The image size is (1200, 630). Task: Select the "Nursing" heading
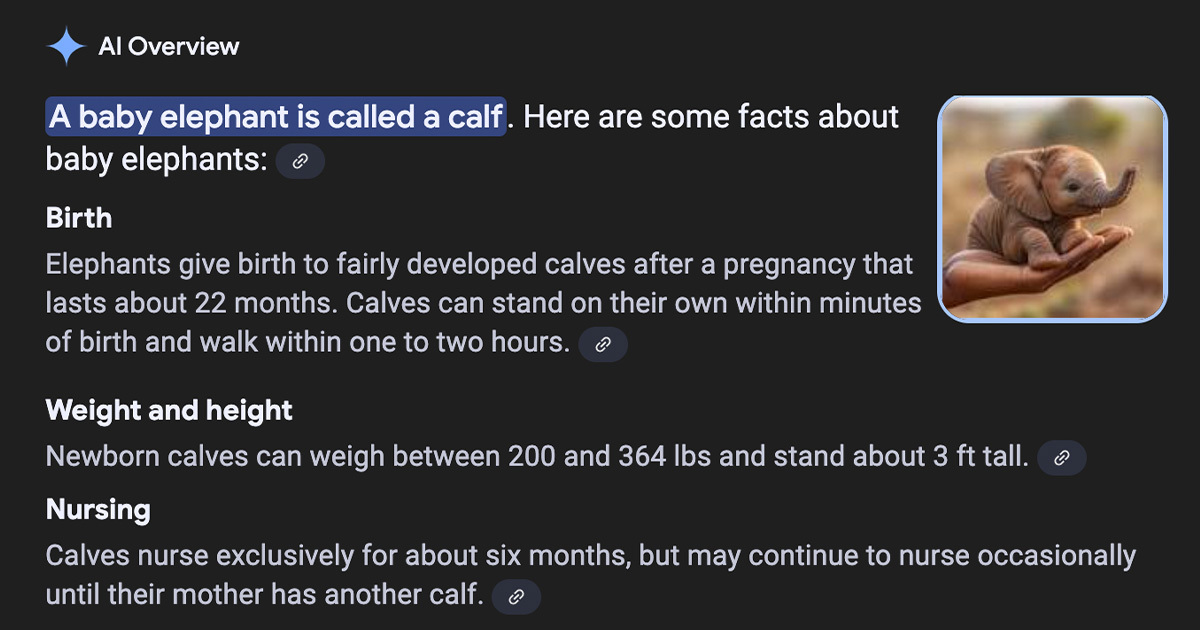tap(98, 509)
